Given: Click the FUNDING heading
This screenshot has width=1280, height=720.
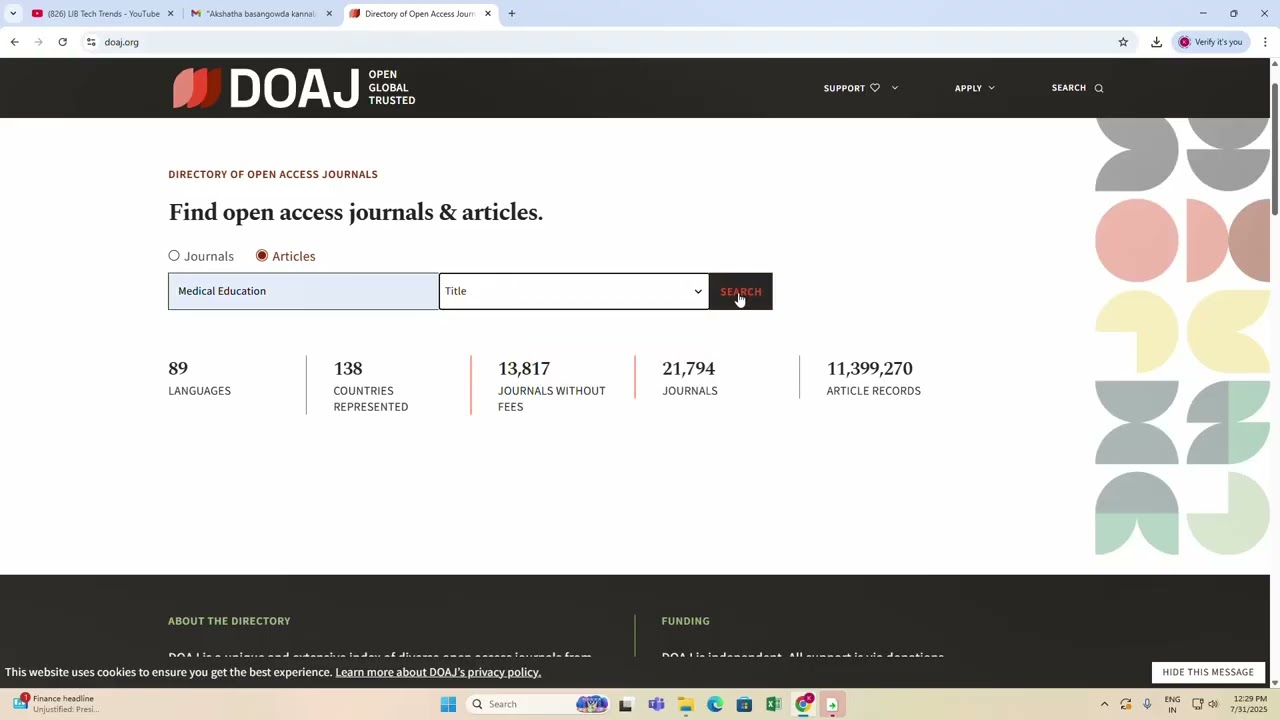Looking at the screenshot, I should pos(685,621).
